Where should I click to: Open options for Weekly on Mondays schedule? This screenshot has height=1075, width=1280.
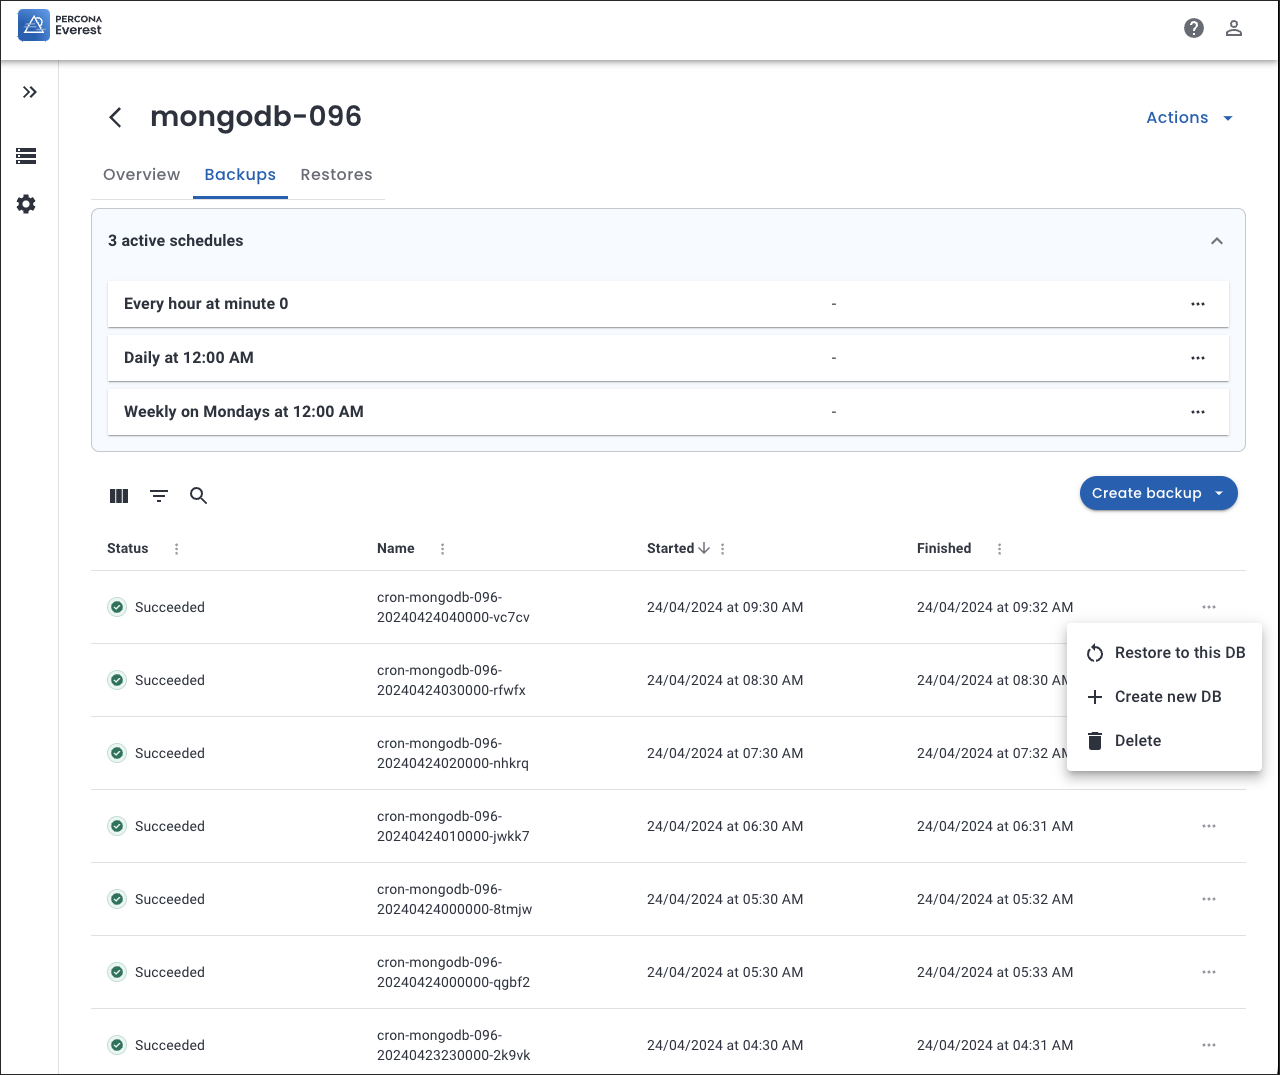click(1197, 412)
